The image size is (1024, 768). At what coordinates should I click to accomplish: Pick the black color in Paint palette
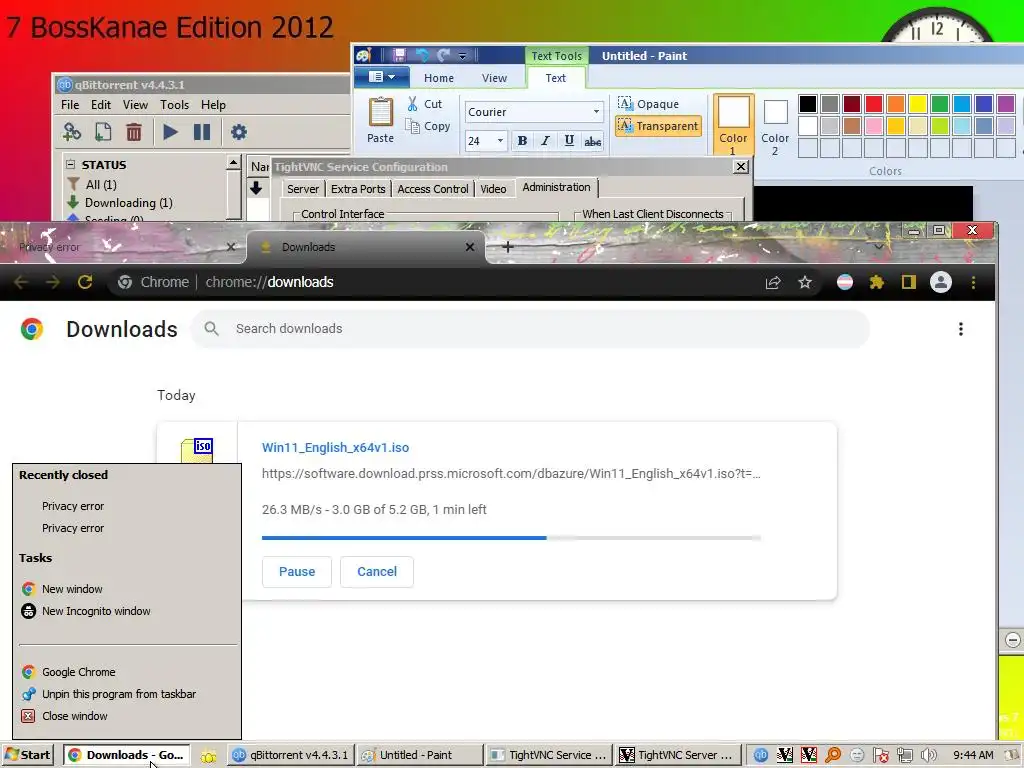point(808,103)
